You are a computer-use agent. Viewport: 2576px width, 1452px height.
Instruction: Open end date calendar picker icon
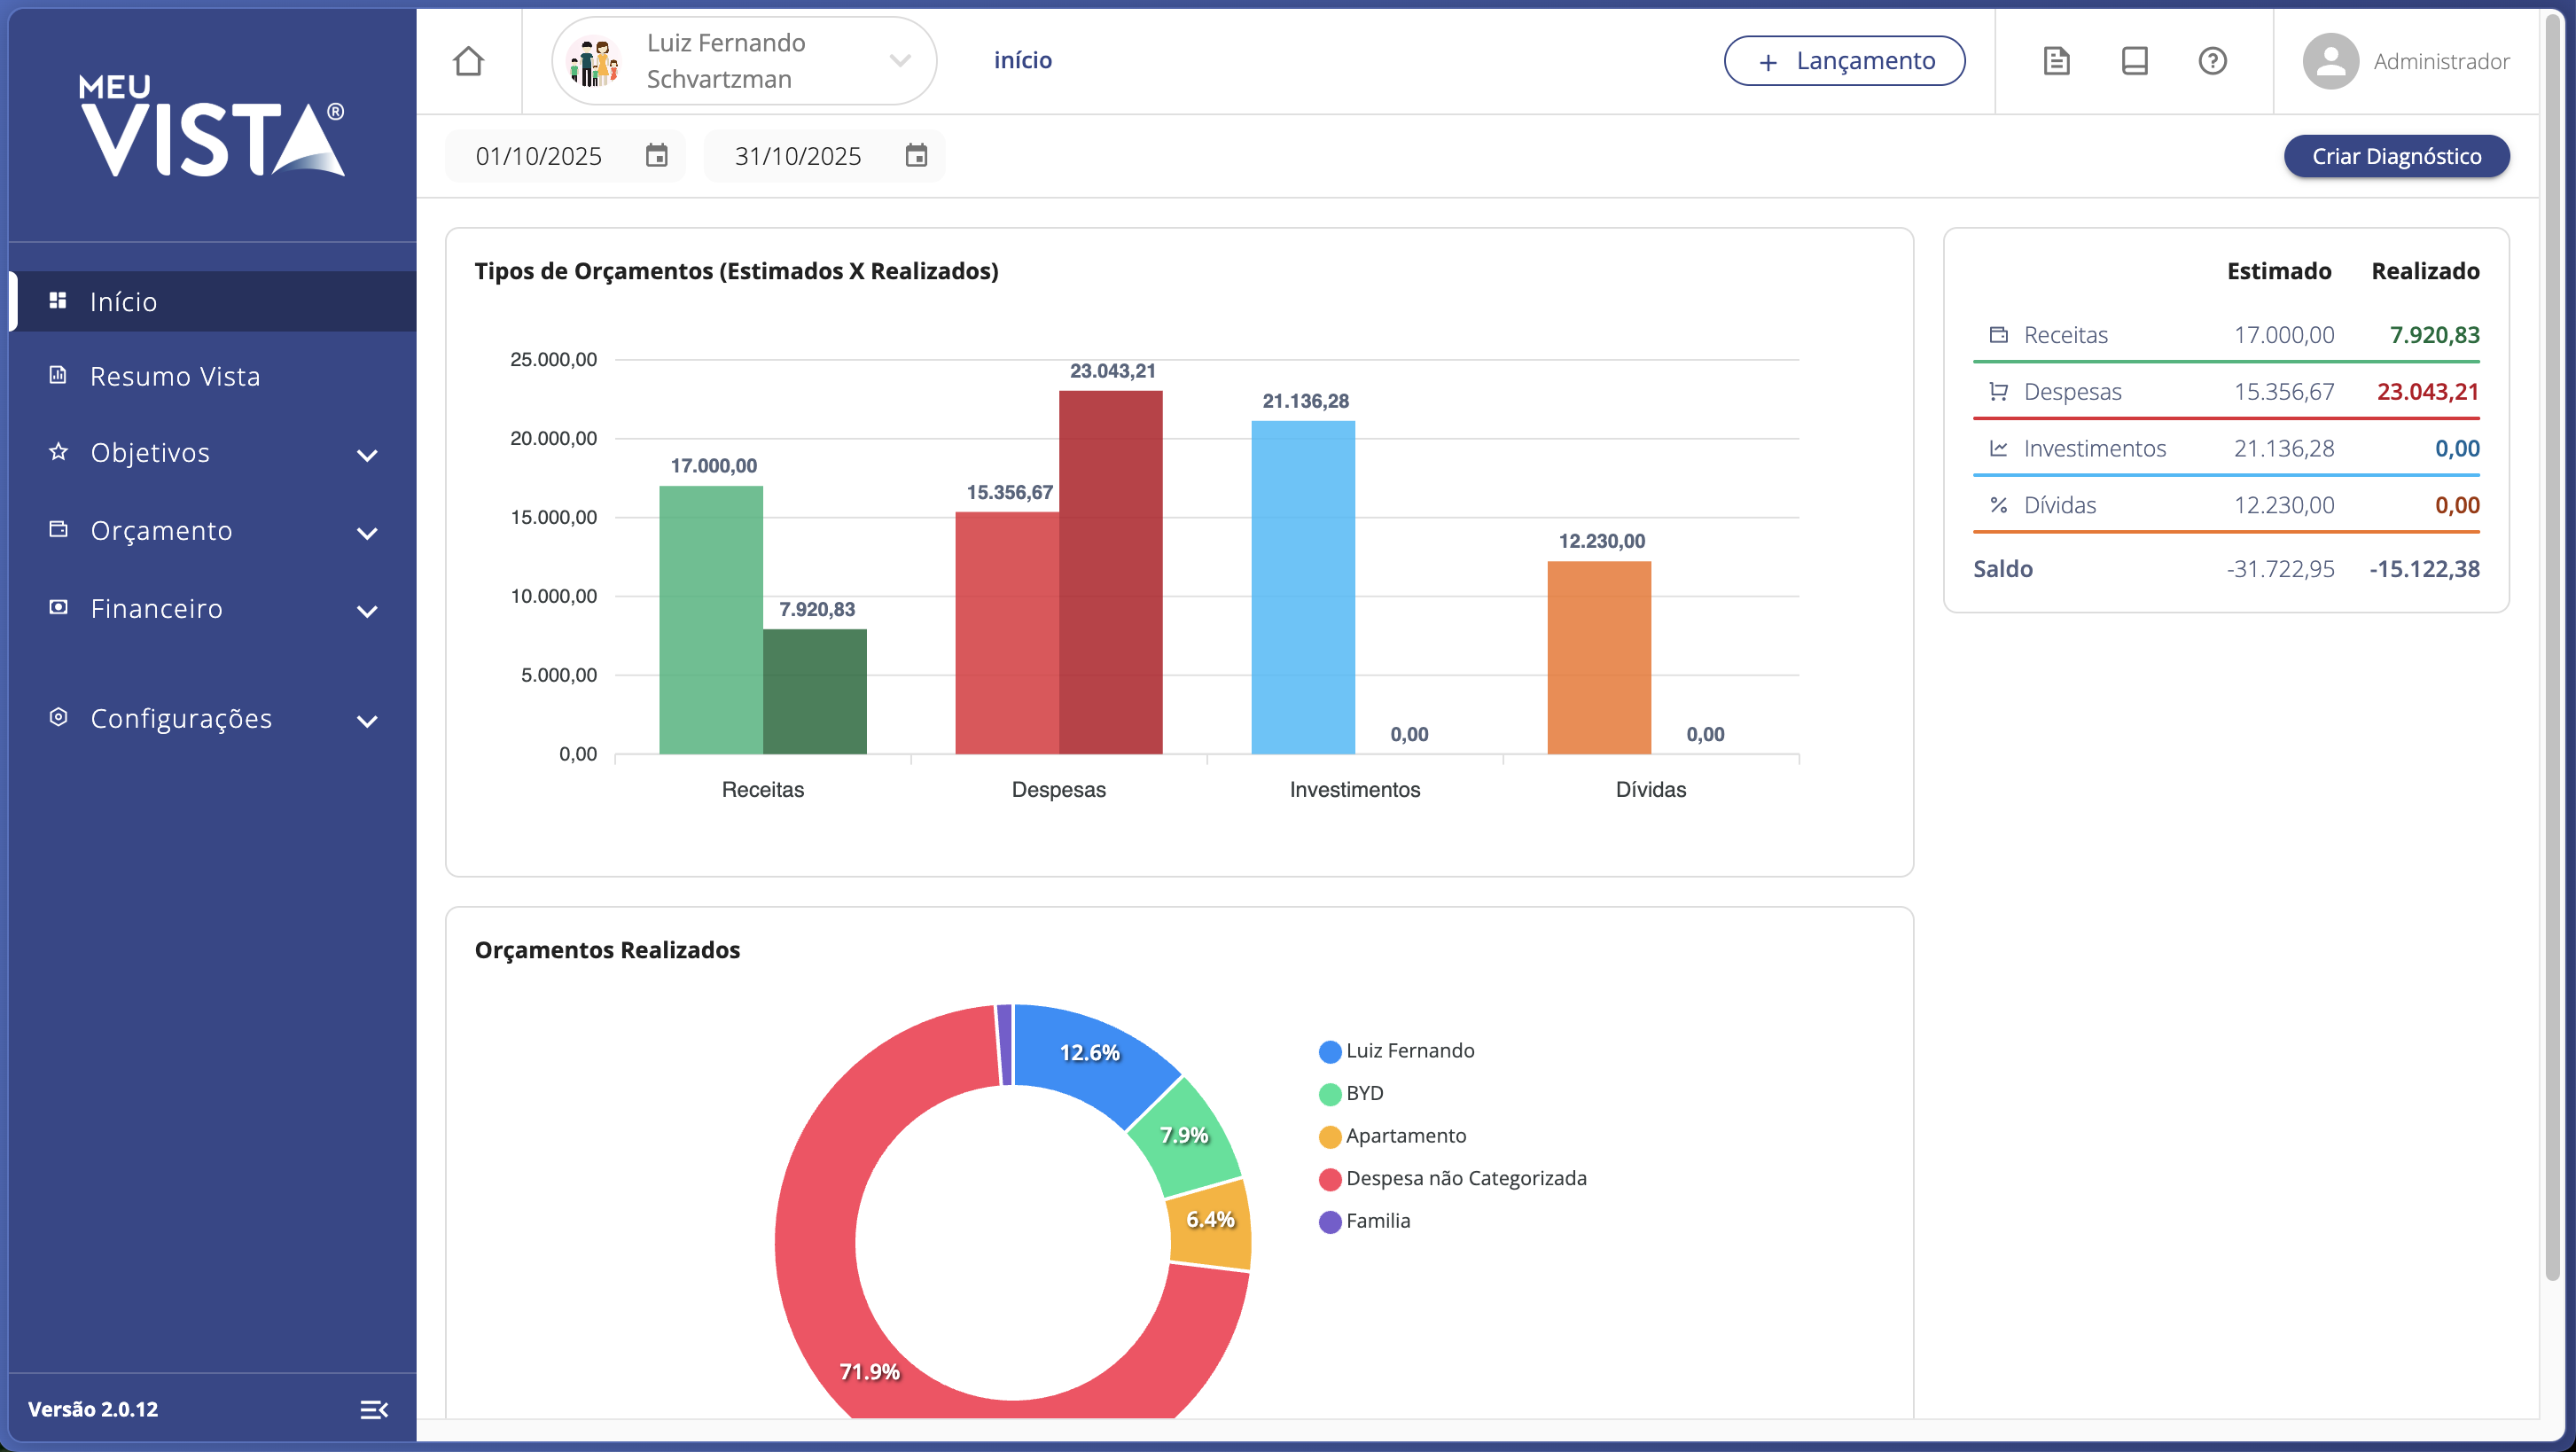pos(916,156)
